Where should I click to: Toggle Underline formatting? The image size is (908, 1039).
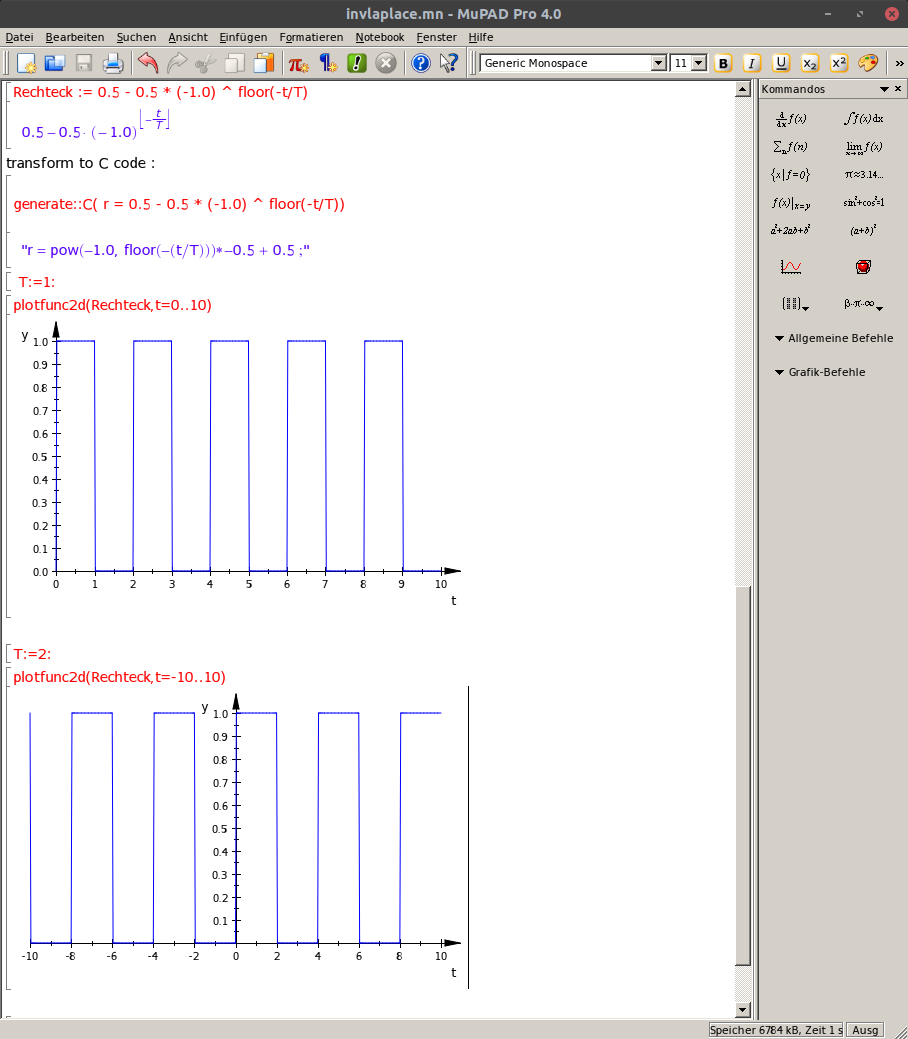click(781, 63)
